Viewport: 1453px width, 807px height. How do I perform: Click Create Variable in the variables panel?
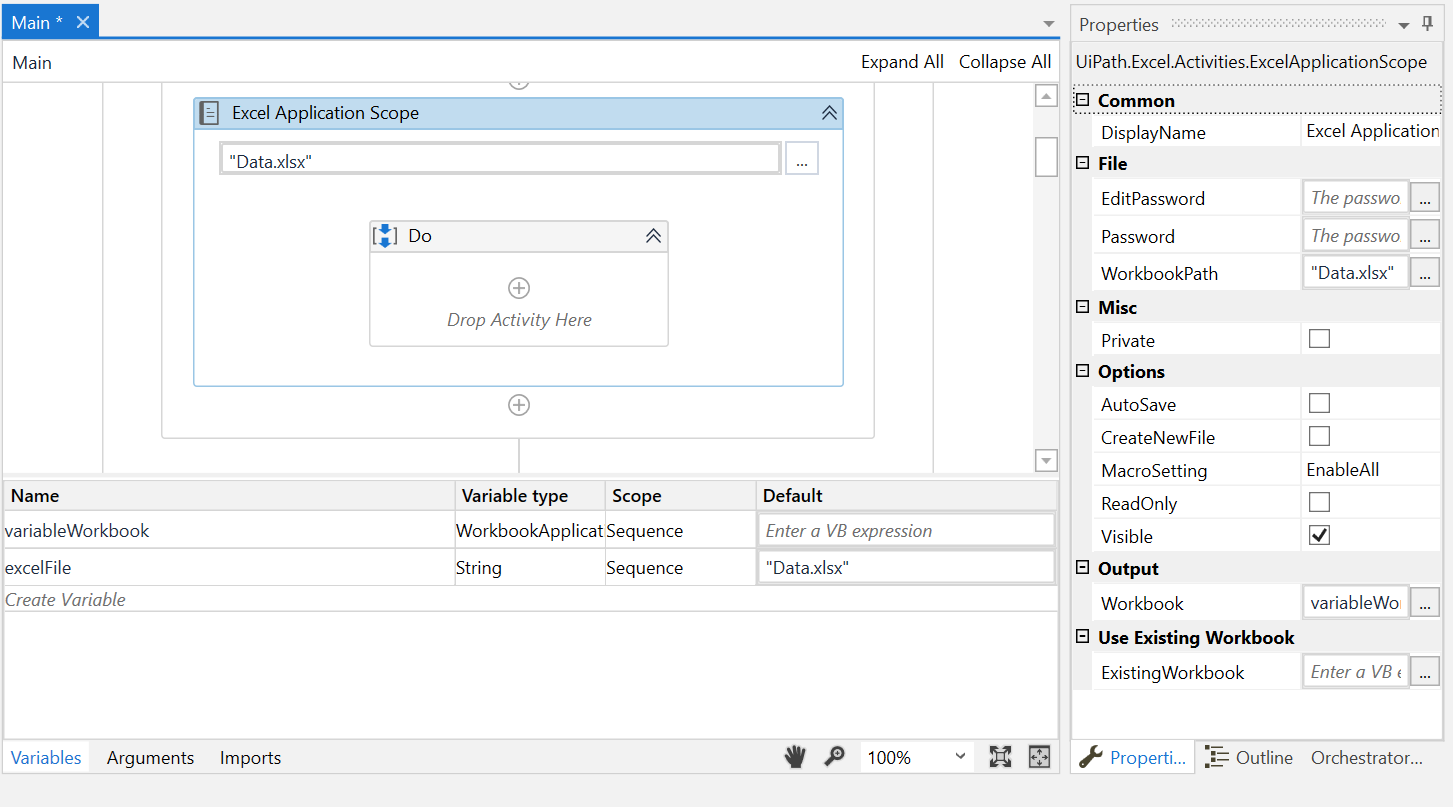[x=63, y=599]
